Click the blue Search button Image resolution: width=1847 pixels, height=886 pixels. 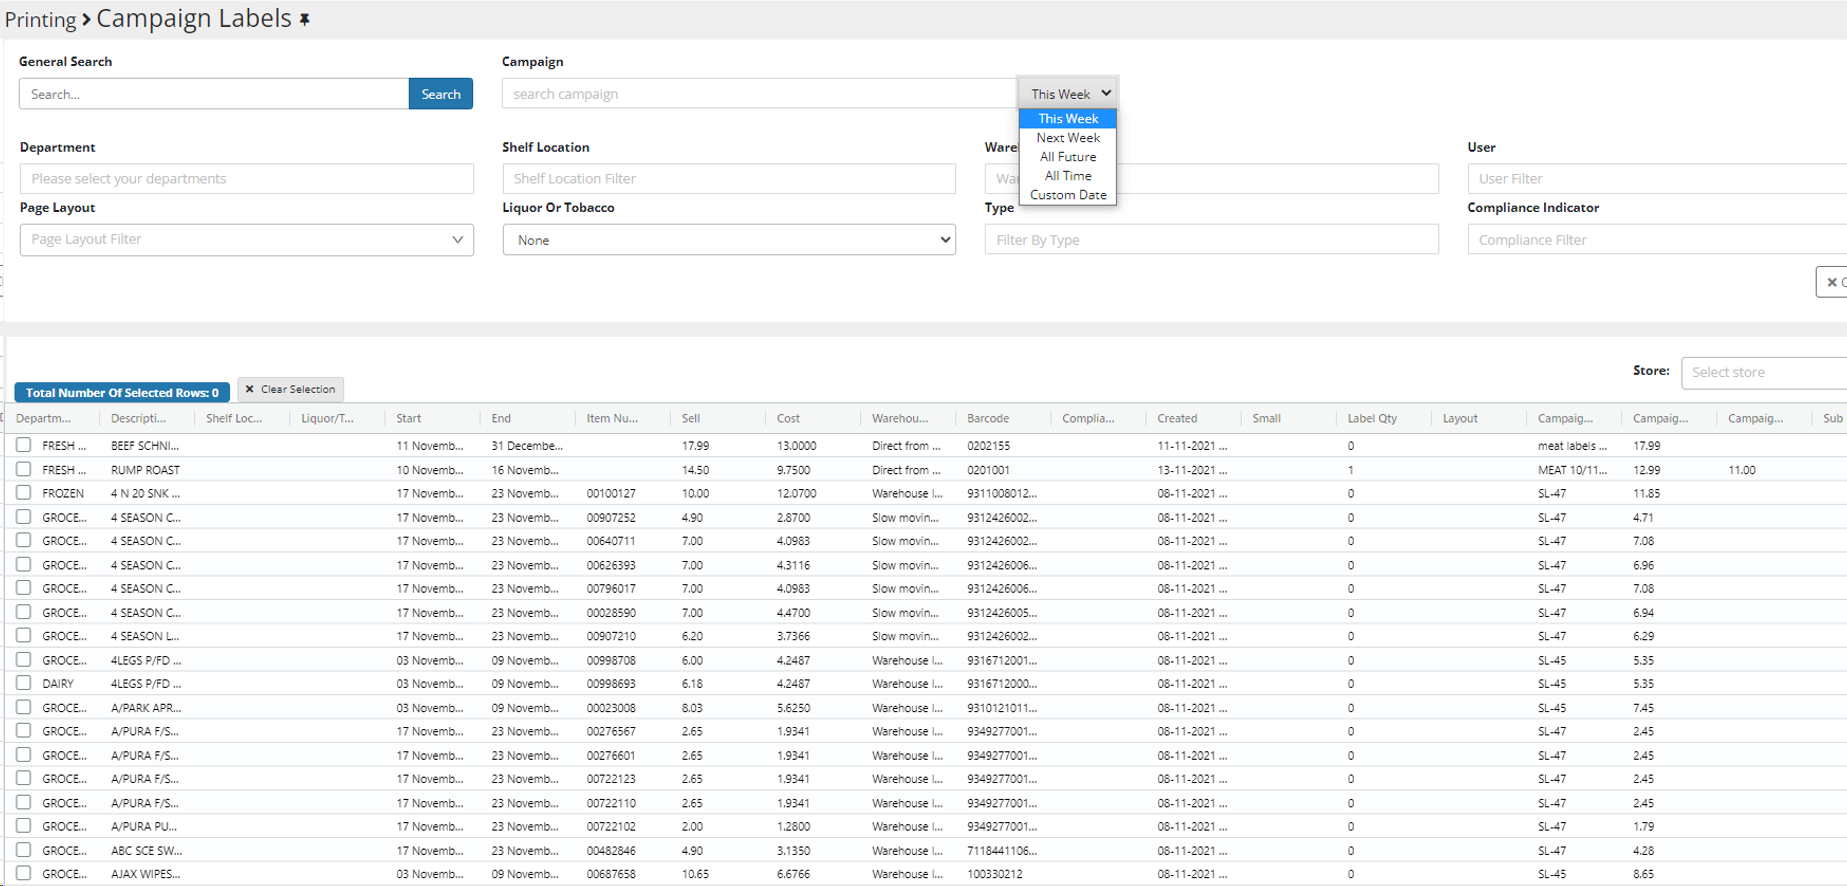[441, 94]
